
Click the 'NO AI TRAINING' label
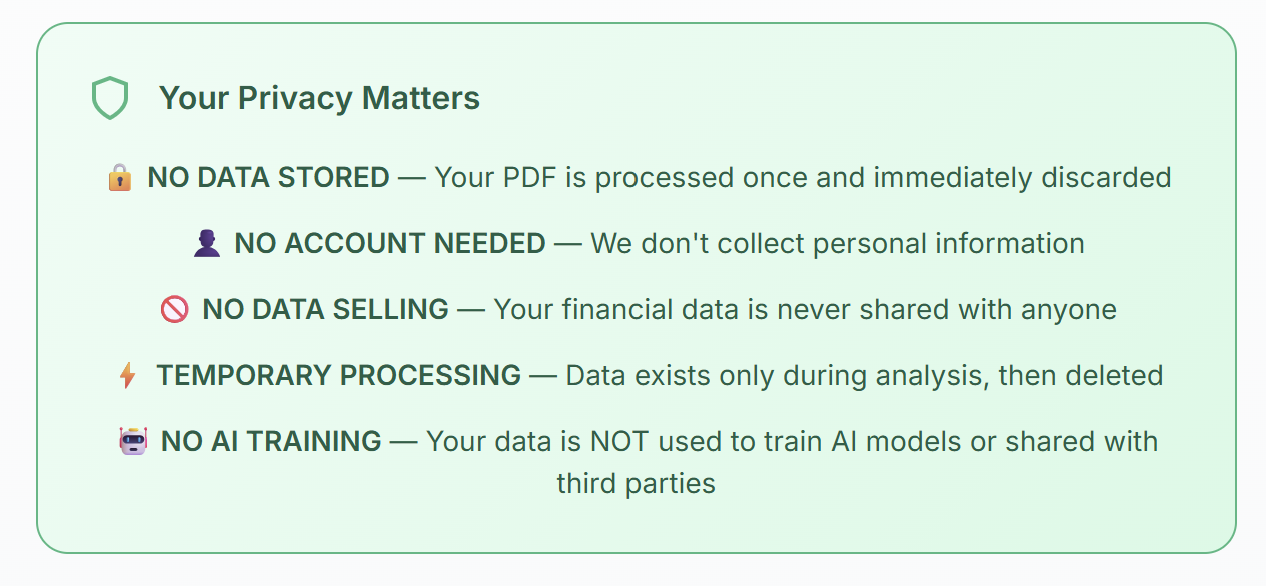tap(271, 441)
